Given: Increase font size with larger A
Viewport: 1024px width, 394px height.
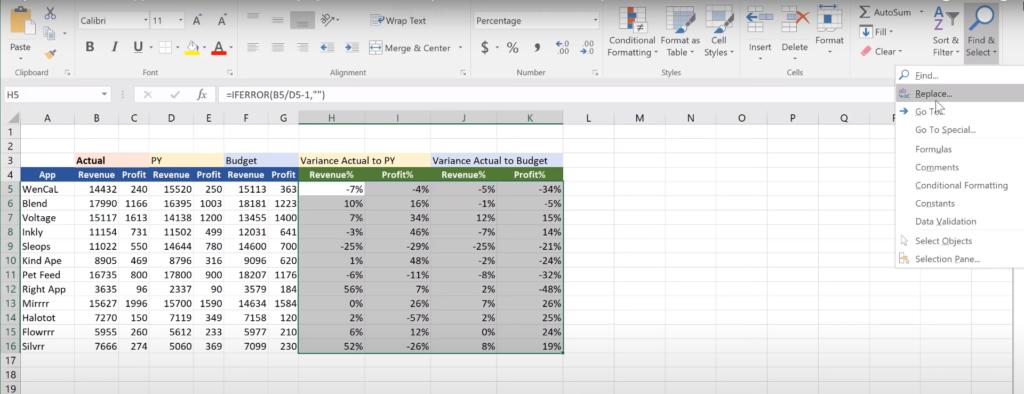Looking at the screenshot, I should (x=197, y=21).
